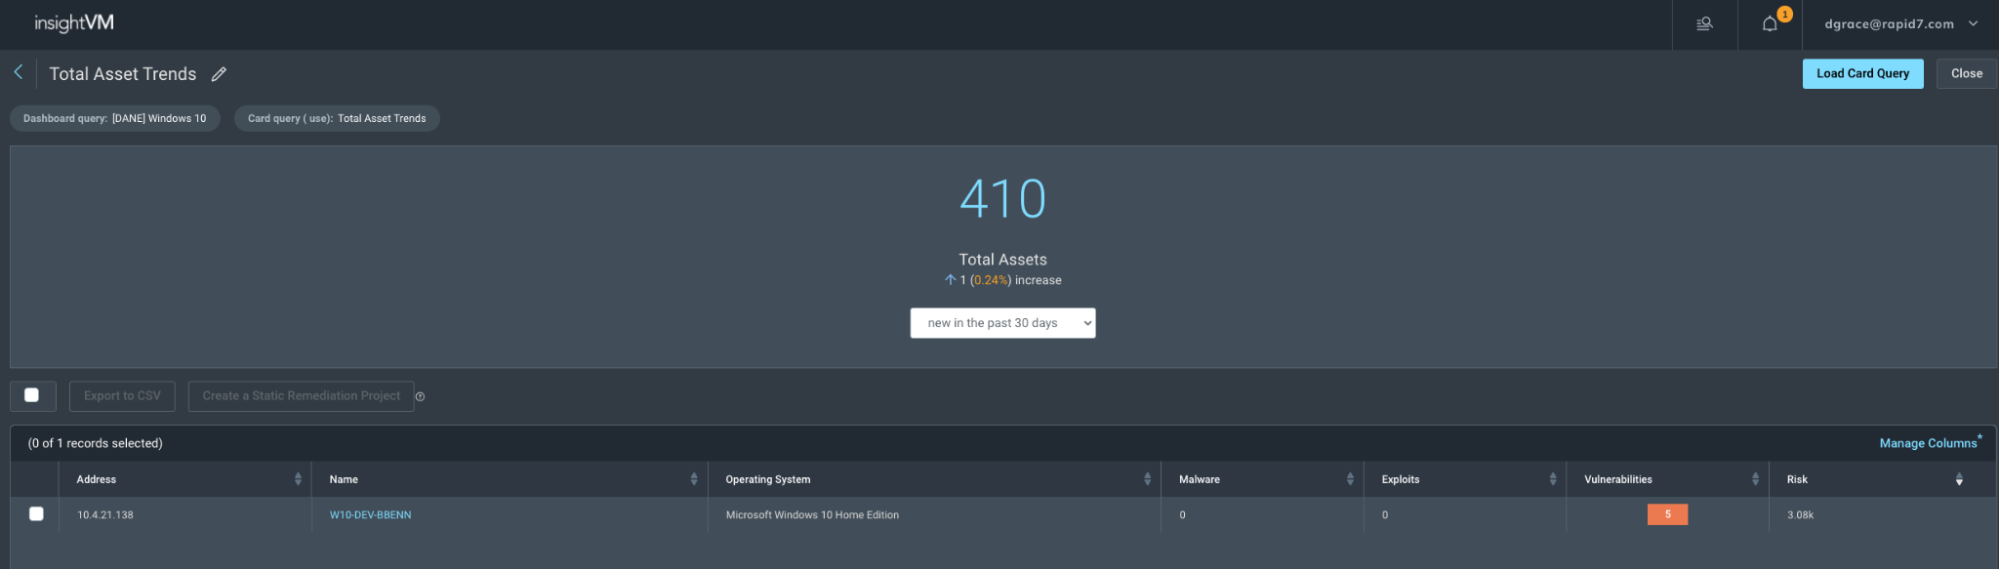1999x570 pixels.
Task: Click the back arrow beside Total Asset Trends
Action: point(18,72)
